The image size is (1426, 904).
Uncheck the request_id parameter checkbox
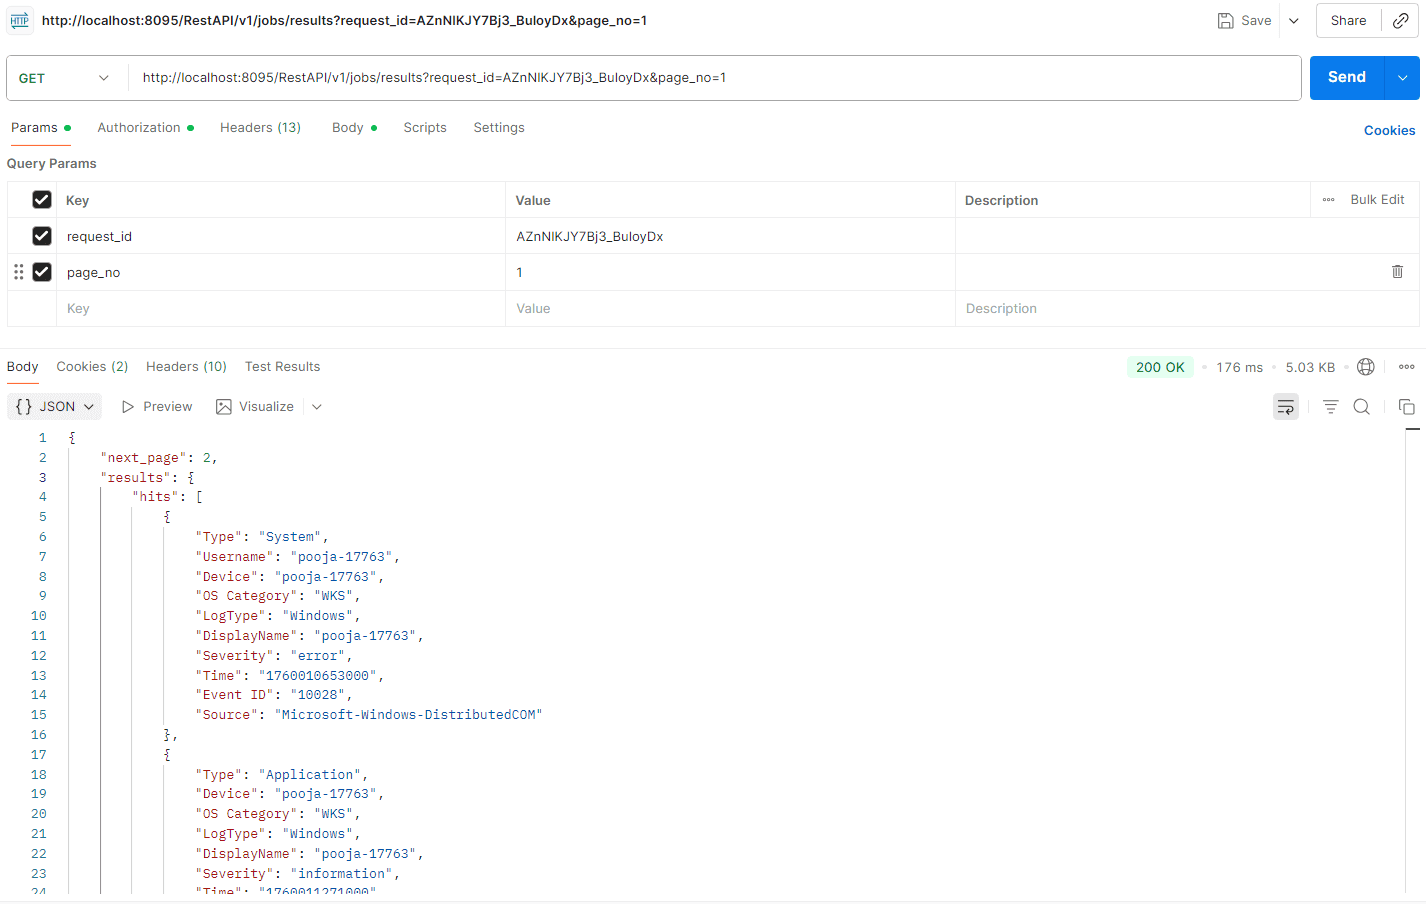[x=42, y=236]
